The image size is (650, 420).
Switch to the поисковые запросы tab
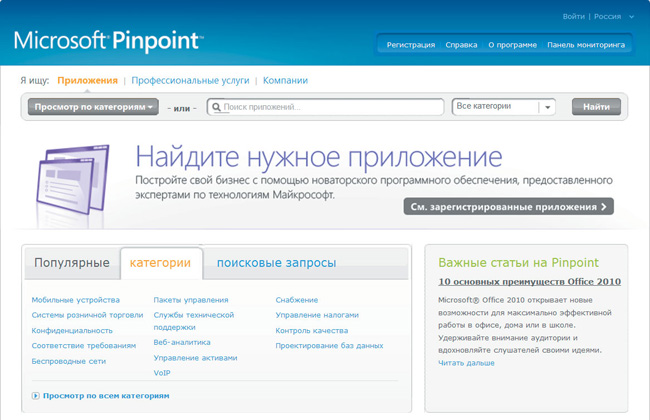point(276,263)
